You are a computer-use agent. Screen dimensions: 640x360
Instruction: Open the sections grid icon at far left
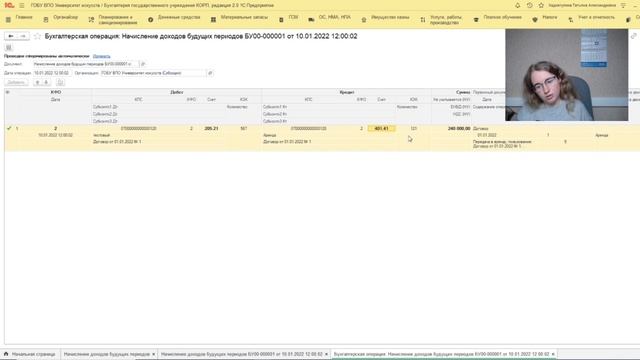(8, 20)
